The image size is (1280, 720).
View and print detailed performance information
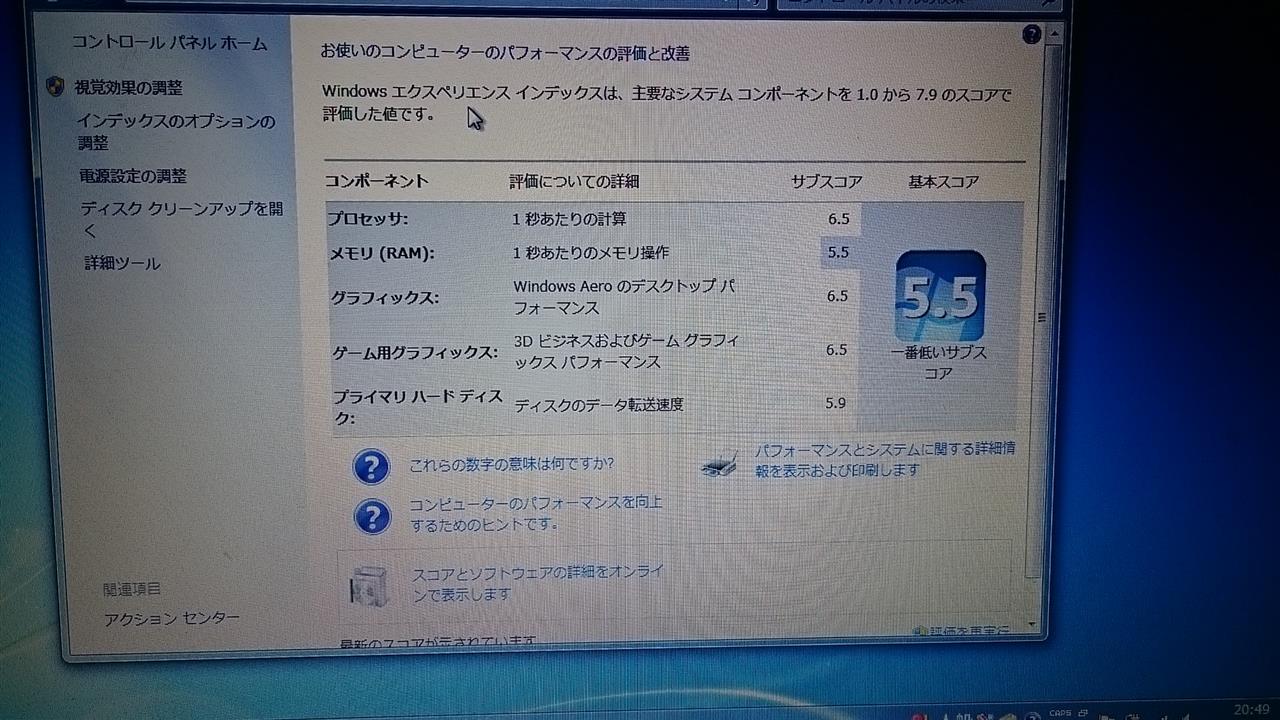[885, 459]
